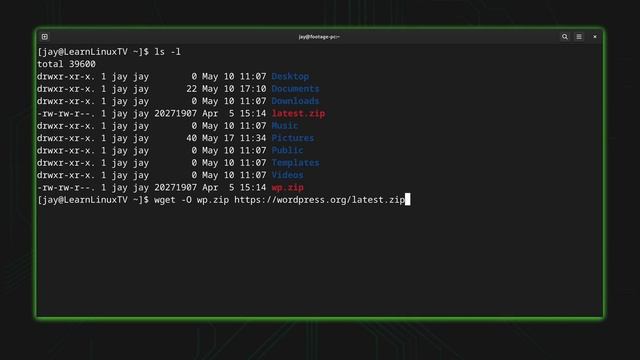Click time 11:34 in the Pictures row
The image size is (640, 360).
click(253, 138)
